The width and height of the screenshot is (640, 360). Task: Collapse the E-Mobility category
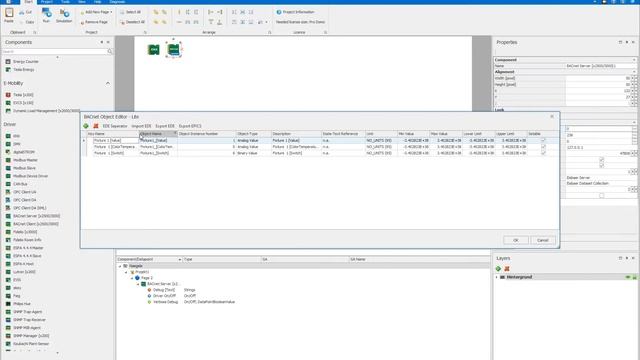point(108,83)
